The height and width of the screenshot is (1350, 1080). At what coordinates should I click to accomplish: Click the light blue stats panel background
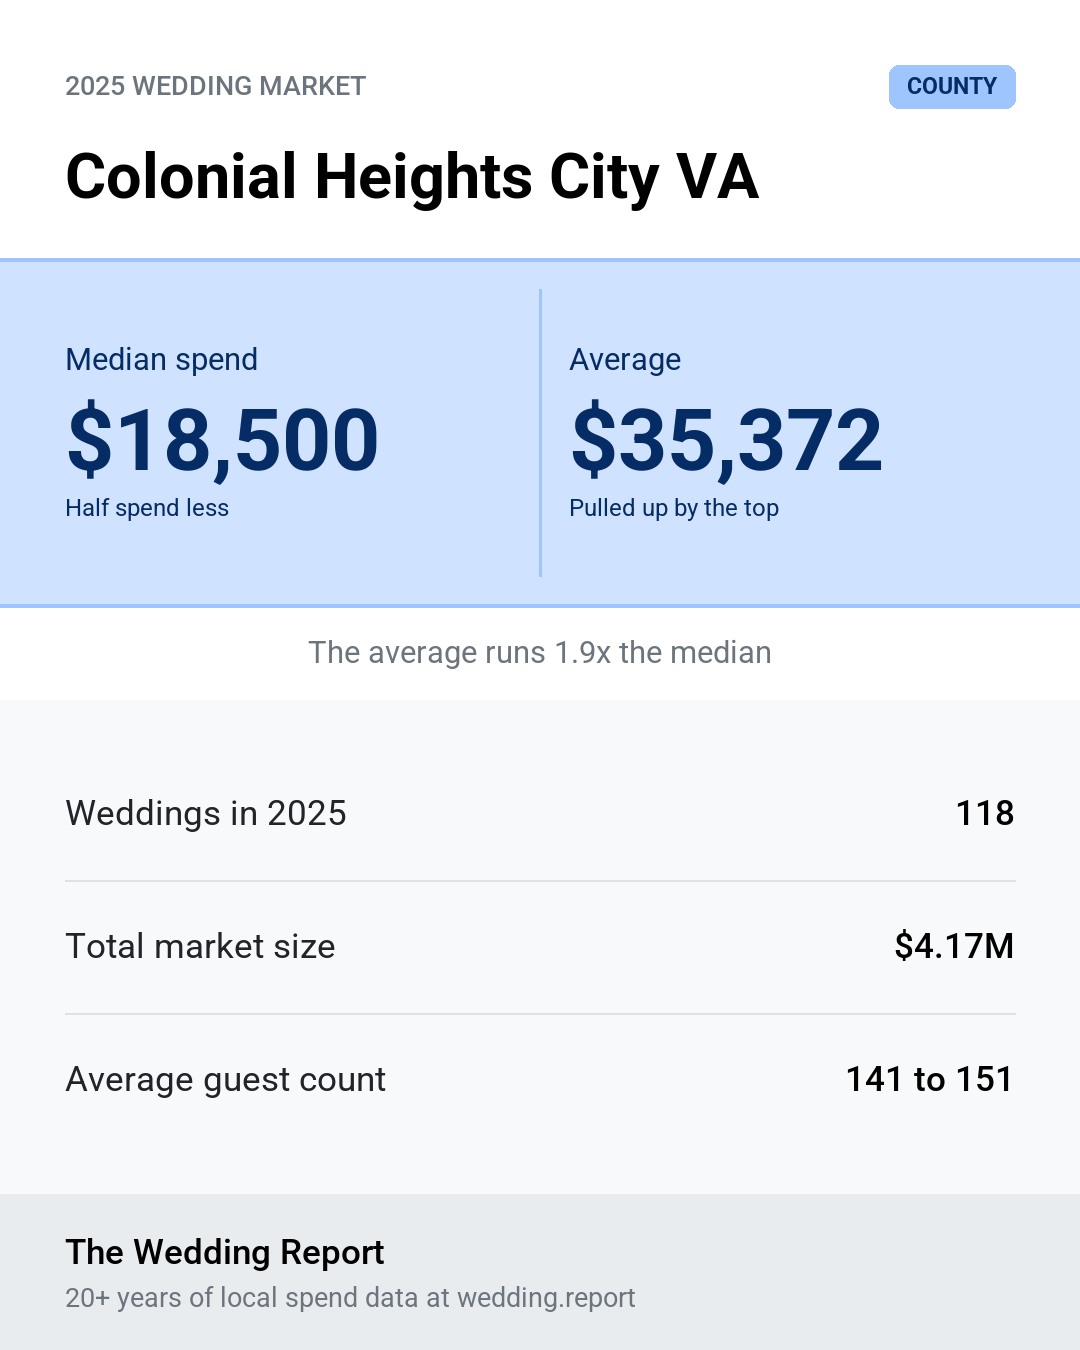pyautogui.click(x=540, y=560)
